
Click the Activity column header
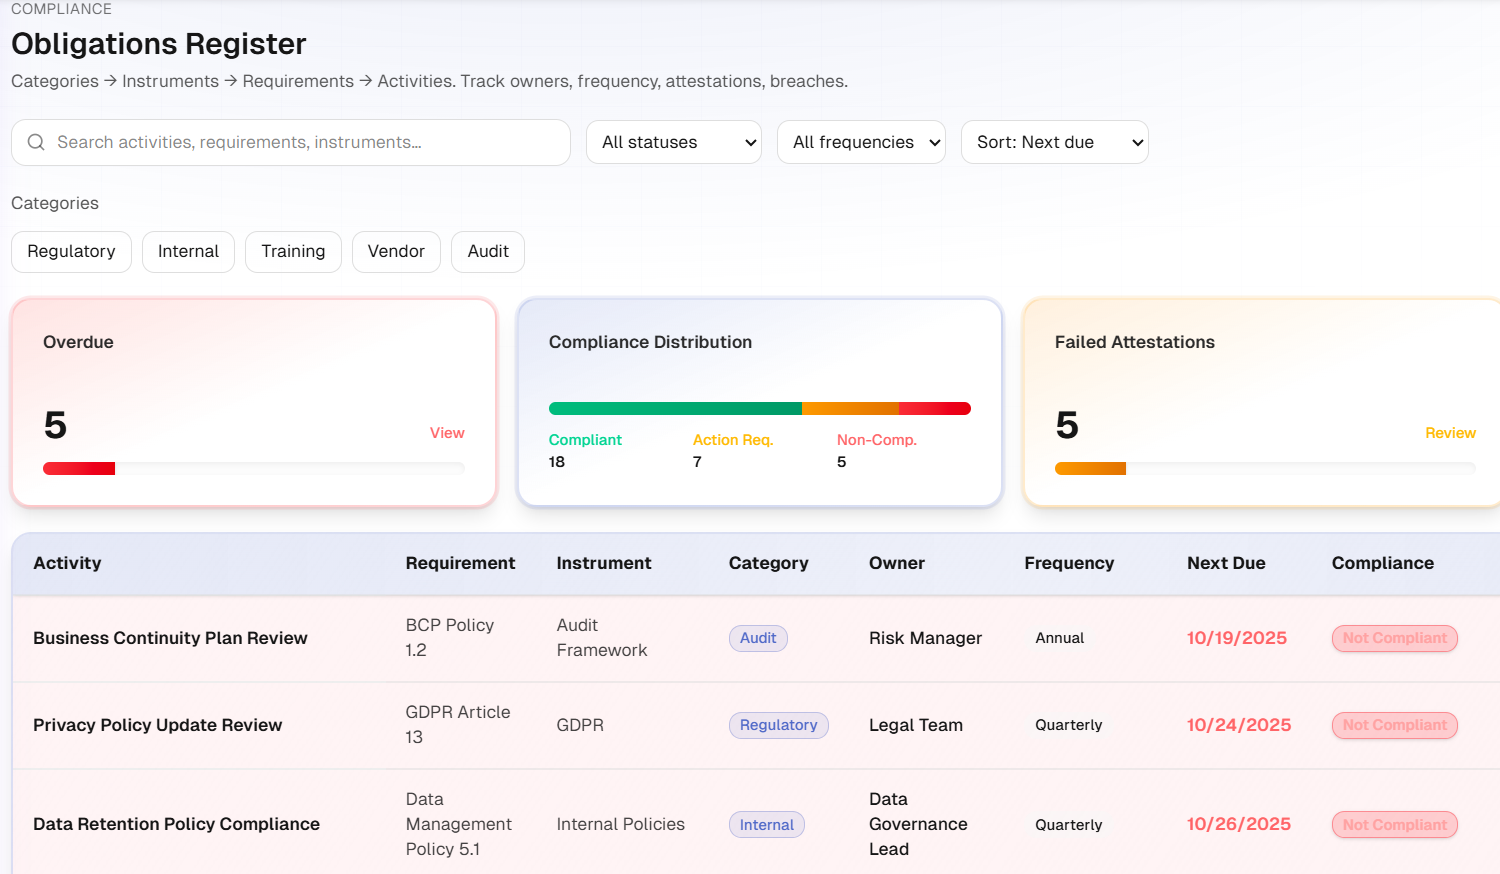[x=67, y=563]
